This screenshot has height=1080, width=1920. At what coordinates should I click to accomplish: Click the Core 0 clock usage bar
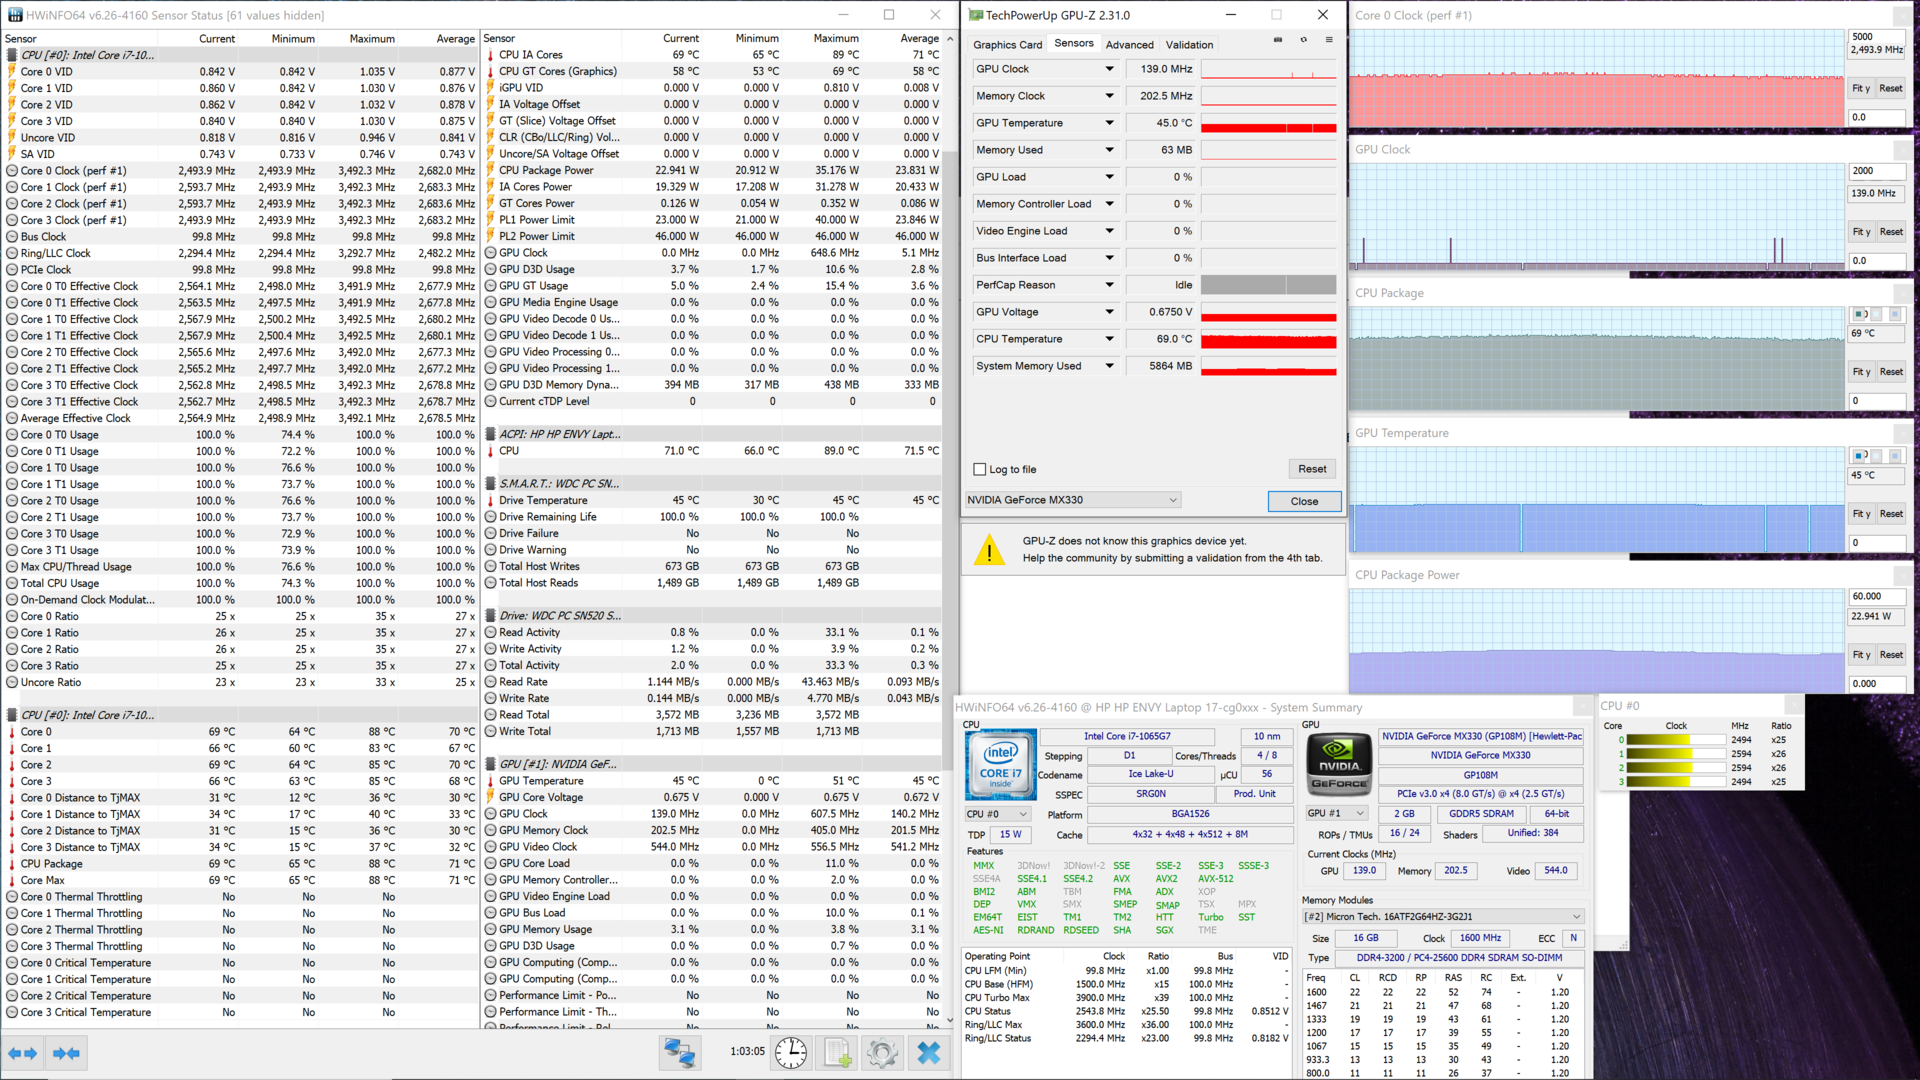[x=1675, y=741]
